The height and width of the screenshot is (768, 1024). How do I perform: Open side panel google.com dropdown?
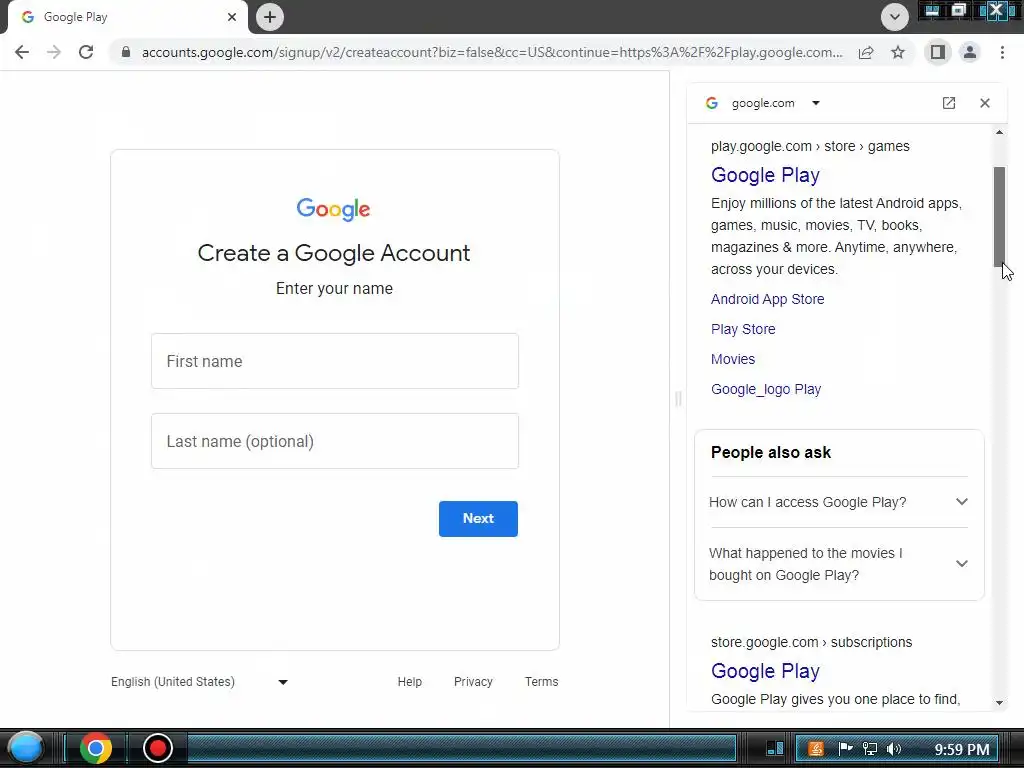[816, 103]
